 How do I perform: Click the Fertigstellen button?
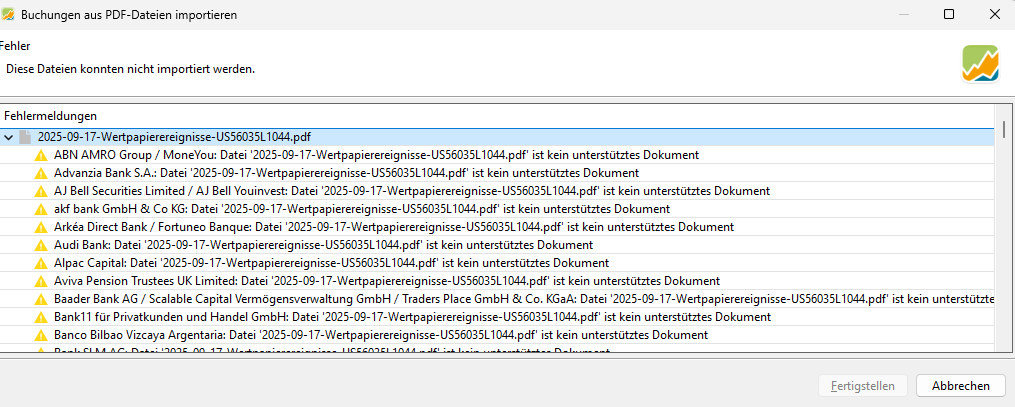click(x=863, y=385)
